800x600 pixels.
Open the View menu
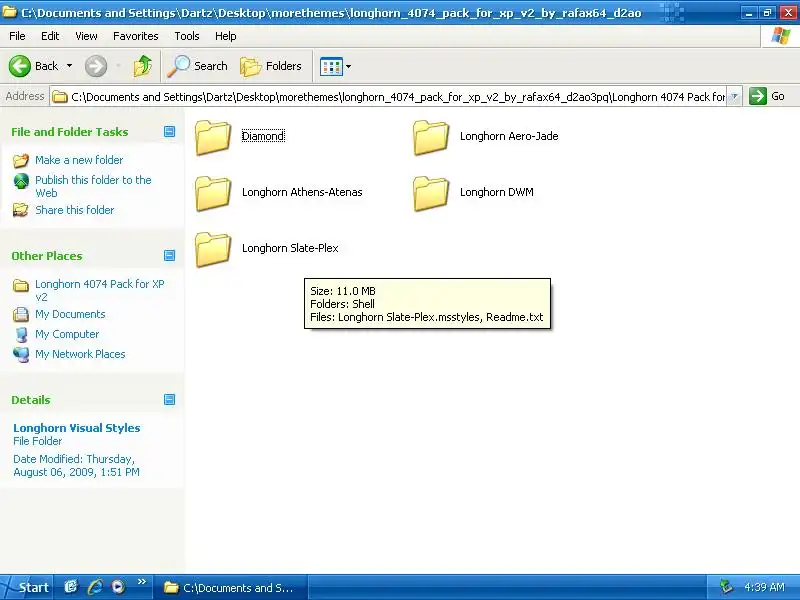tap(86, 36)
